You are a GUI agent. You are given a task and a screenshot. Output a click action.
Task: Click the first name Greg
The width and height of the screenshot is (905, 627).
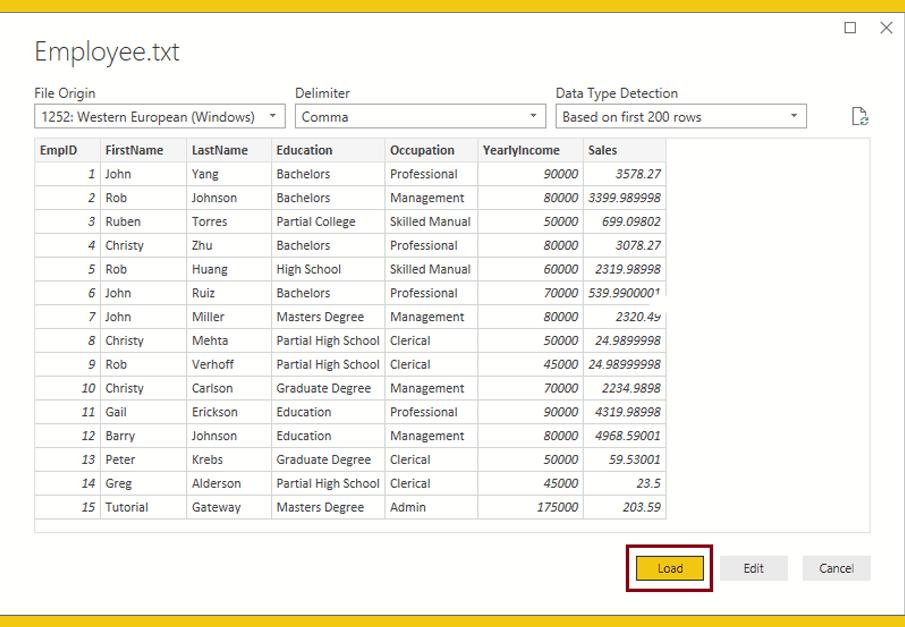(144, 483)
